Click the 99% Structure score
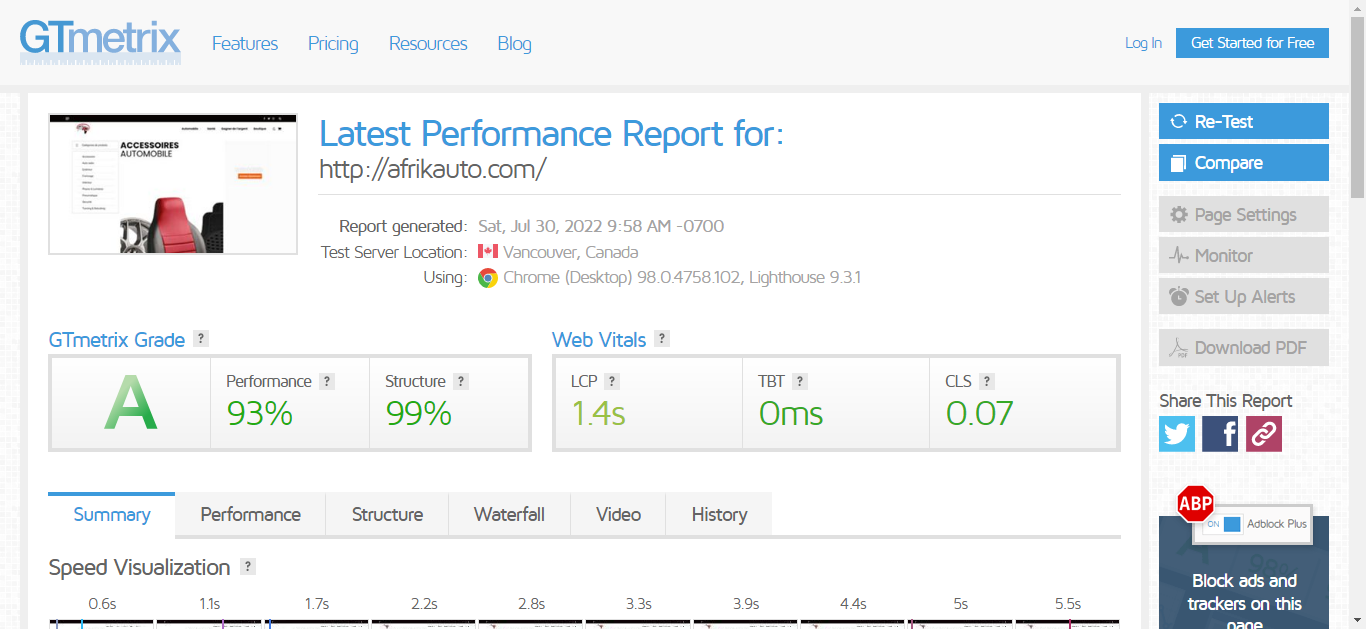 pos(419,413)
